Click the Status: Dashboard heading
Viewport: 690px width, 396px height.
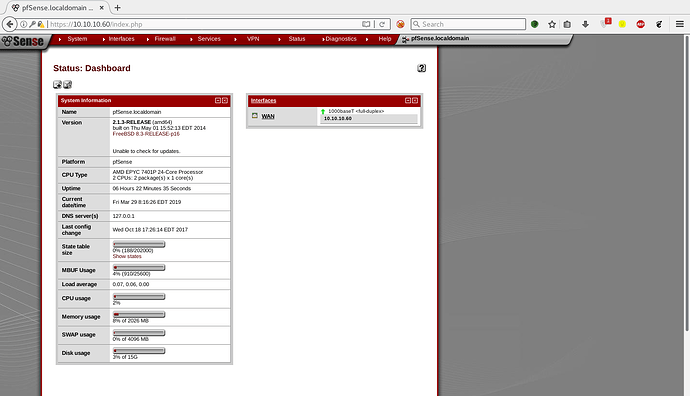(x=92, y=68)
